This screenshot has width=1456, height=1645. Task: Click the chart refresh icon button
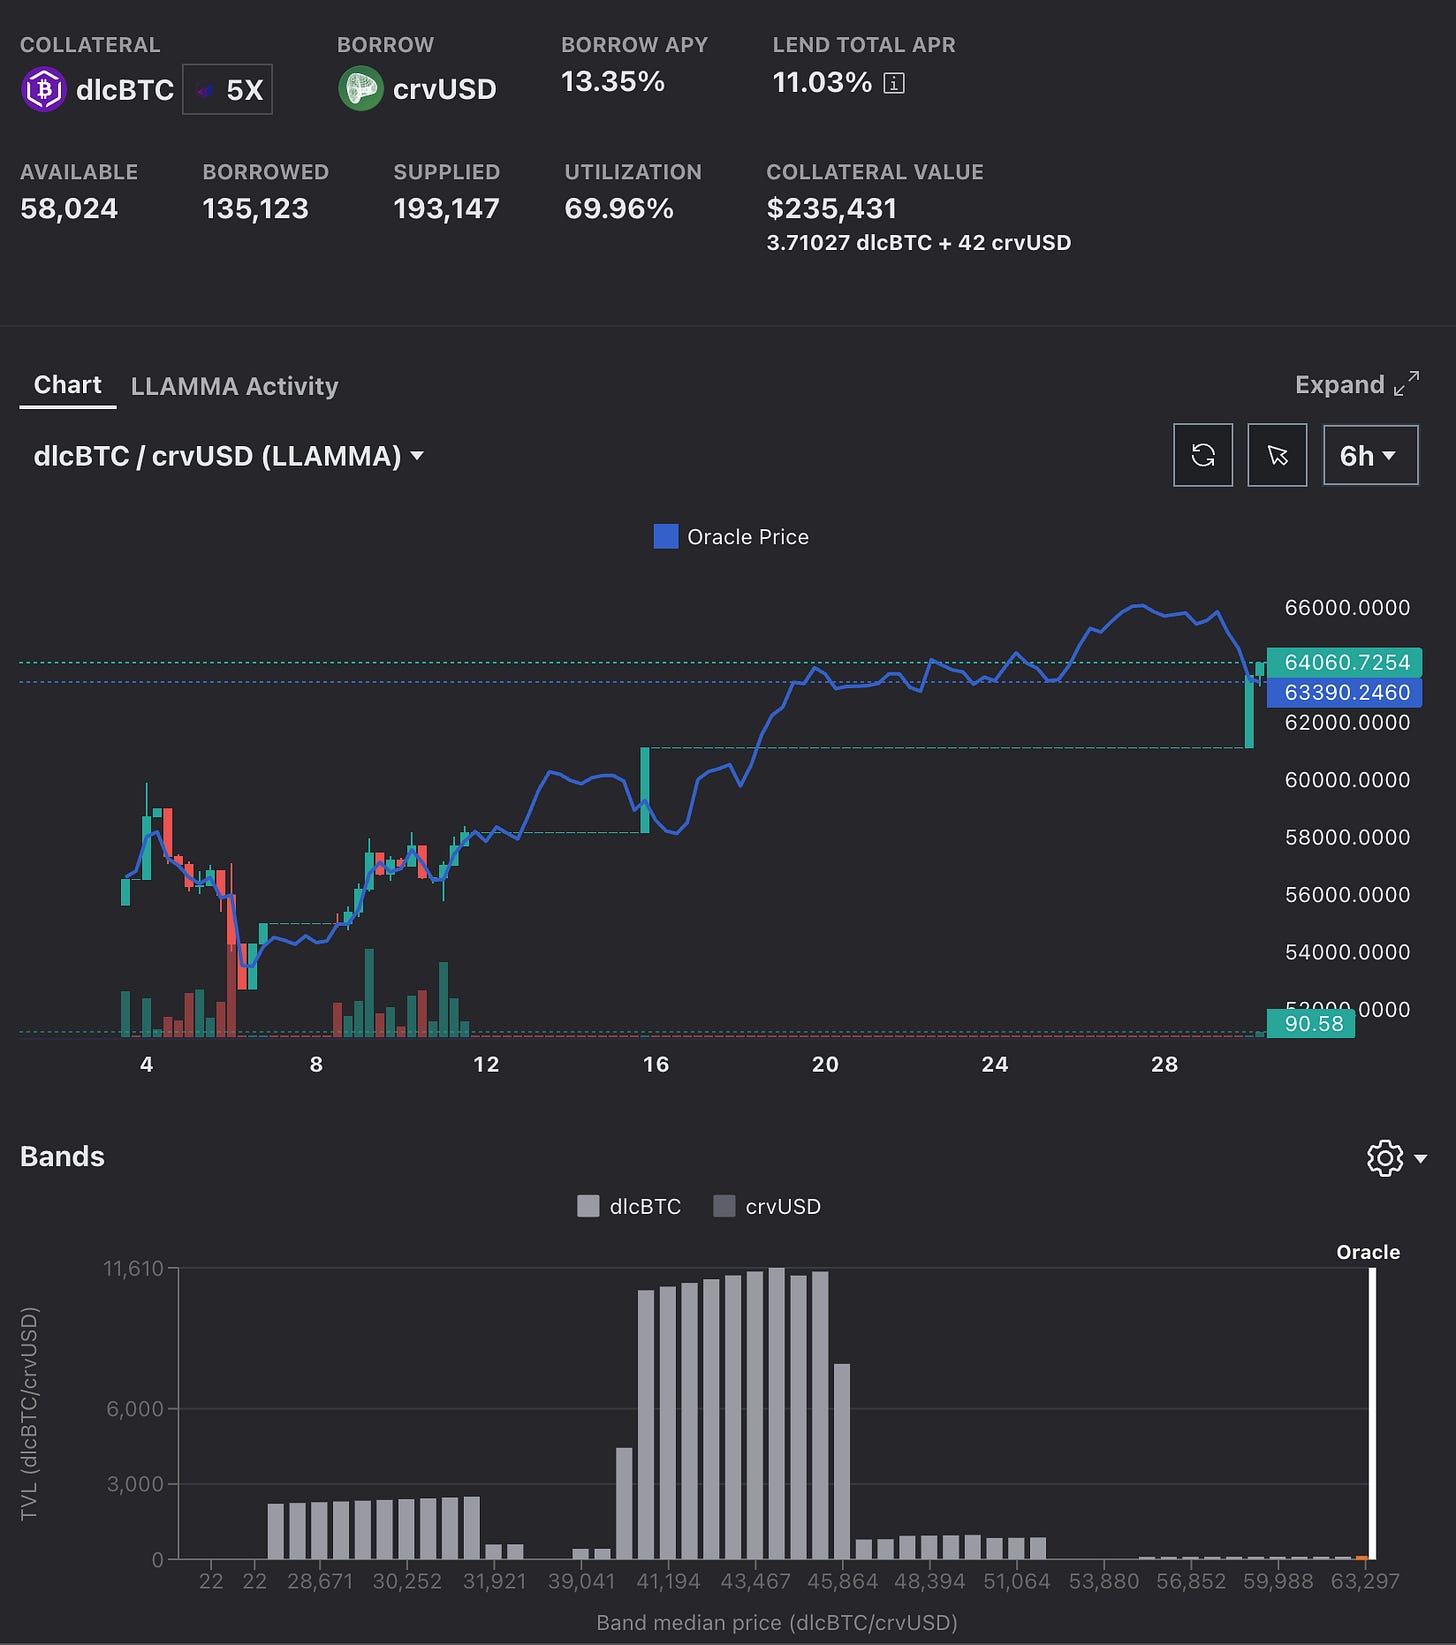pos(1203,455)
